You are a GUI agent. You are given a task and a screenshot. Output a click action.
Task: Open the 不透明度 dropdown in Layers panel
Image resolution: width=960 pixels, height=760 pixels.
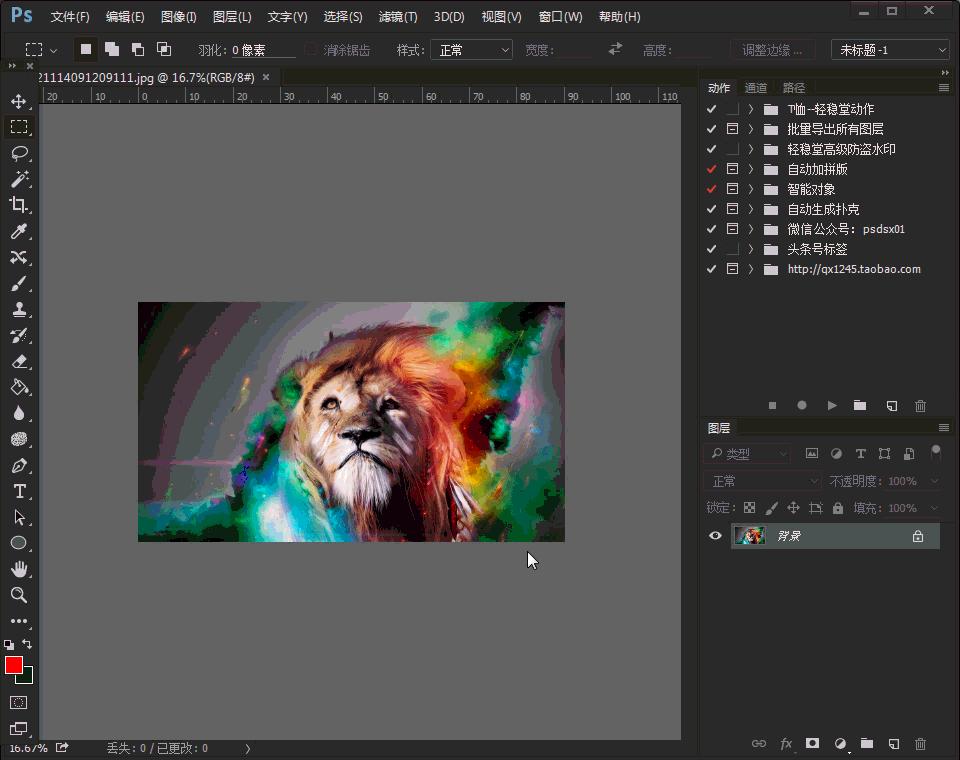point(936,480)
